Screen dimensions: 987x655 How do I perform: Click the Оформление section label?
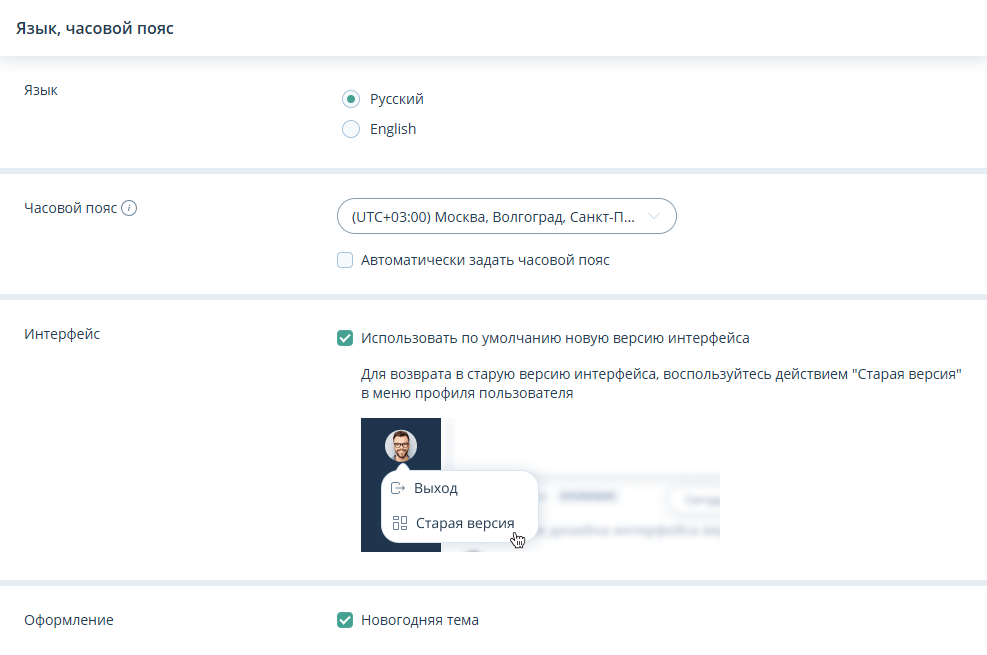click(69, 620)
